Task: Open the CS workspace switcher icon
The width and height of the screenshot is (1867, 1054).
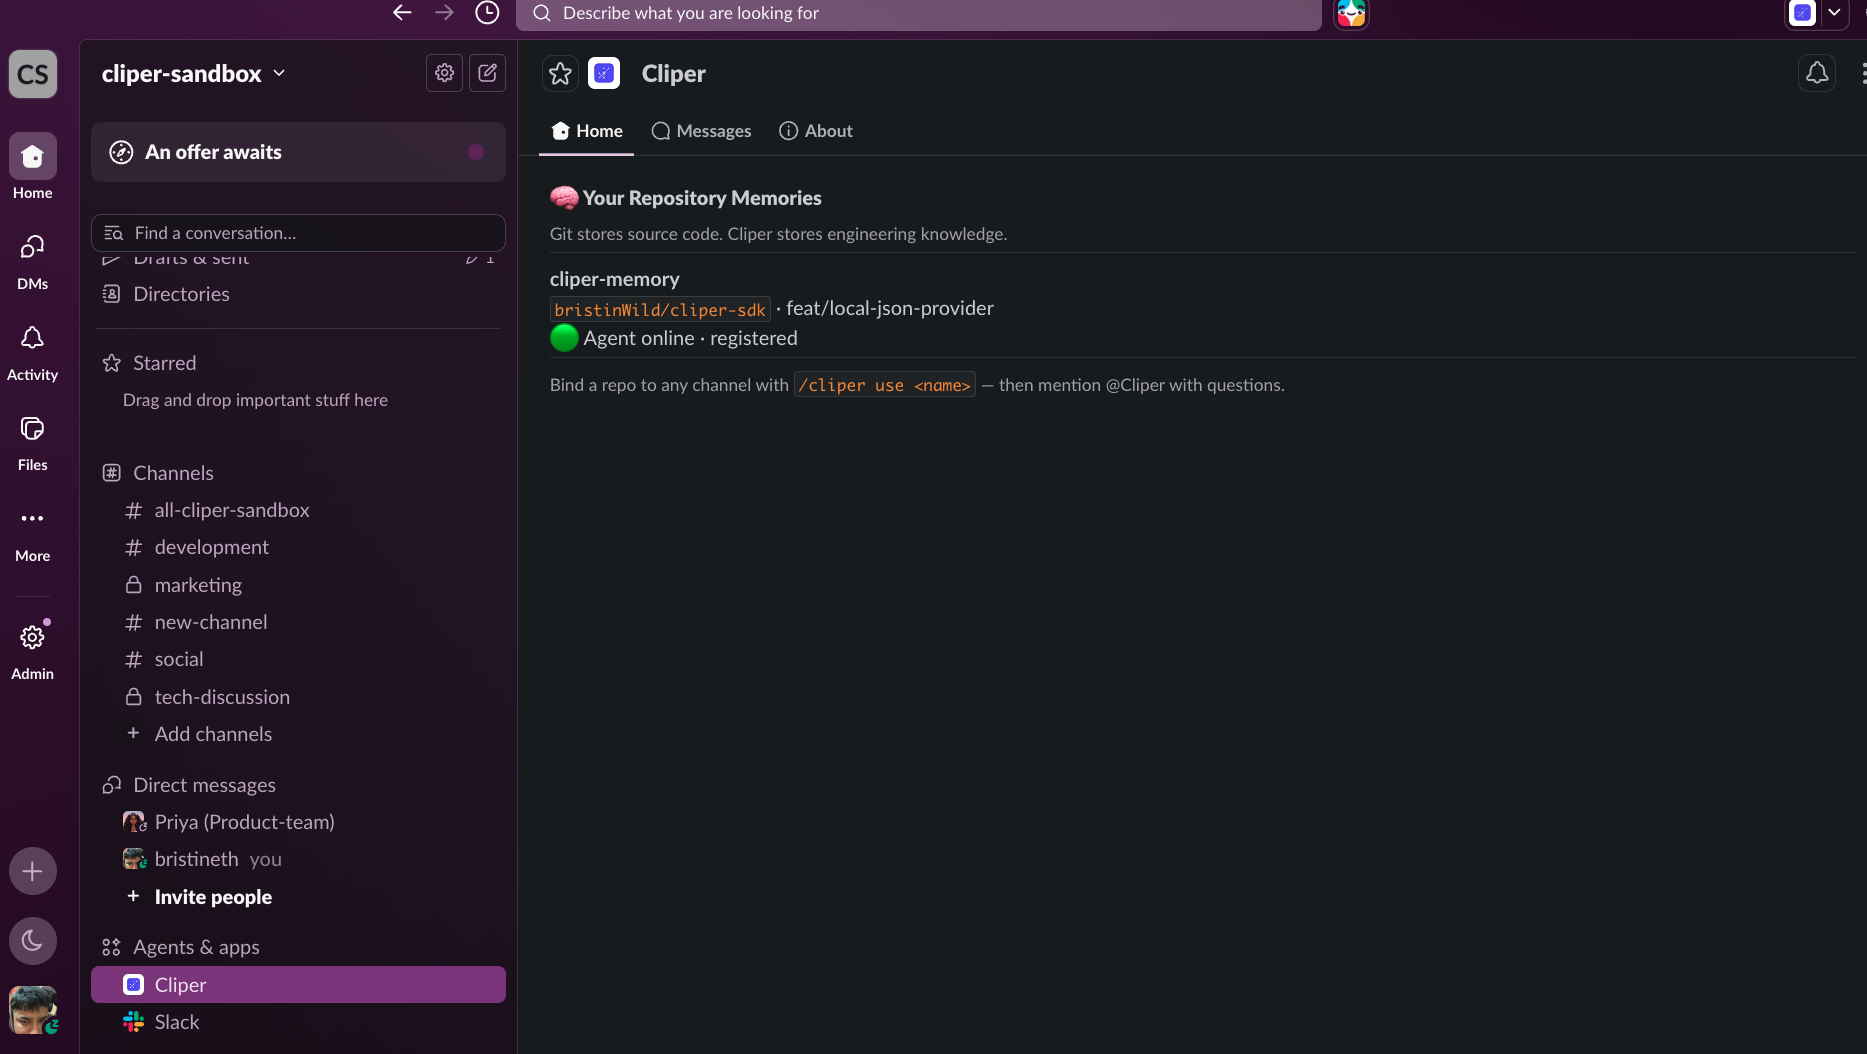Action: (33, 74)
